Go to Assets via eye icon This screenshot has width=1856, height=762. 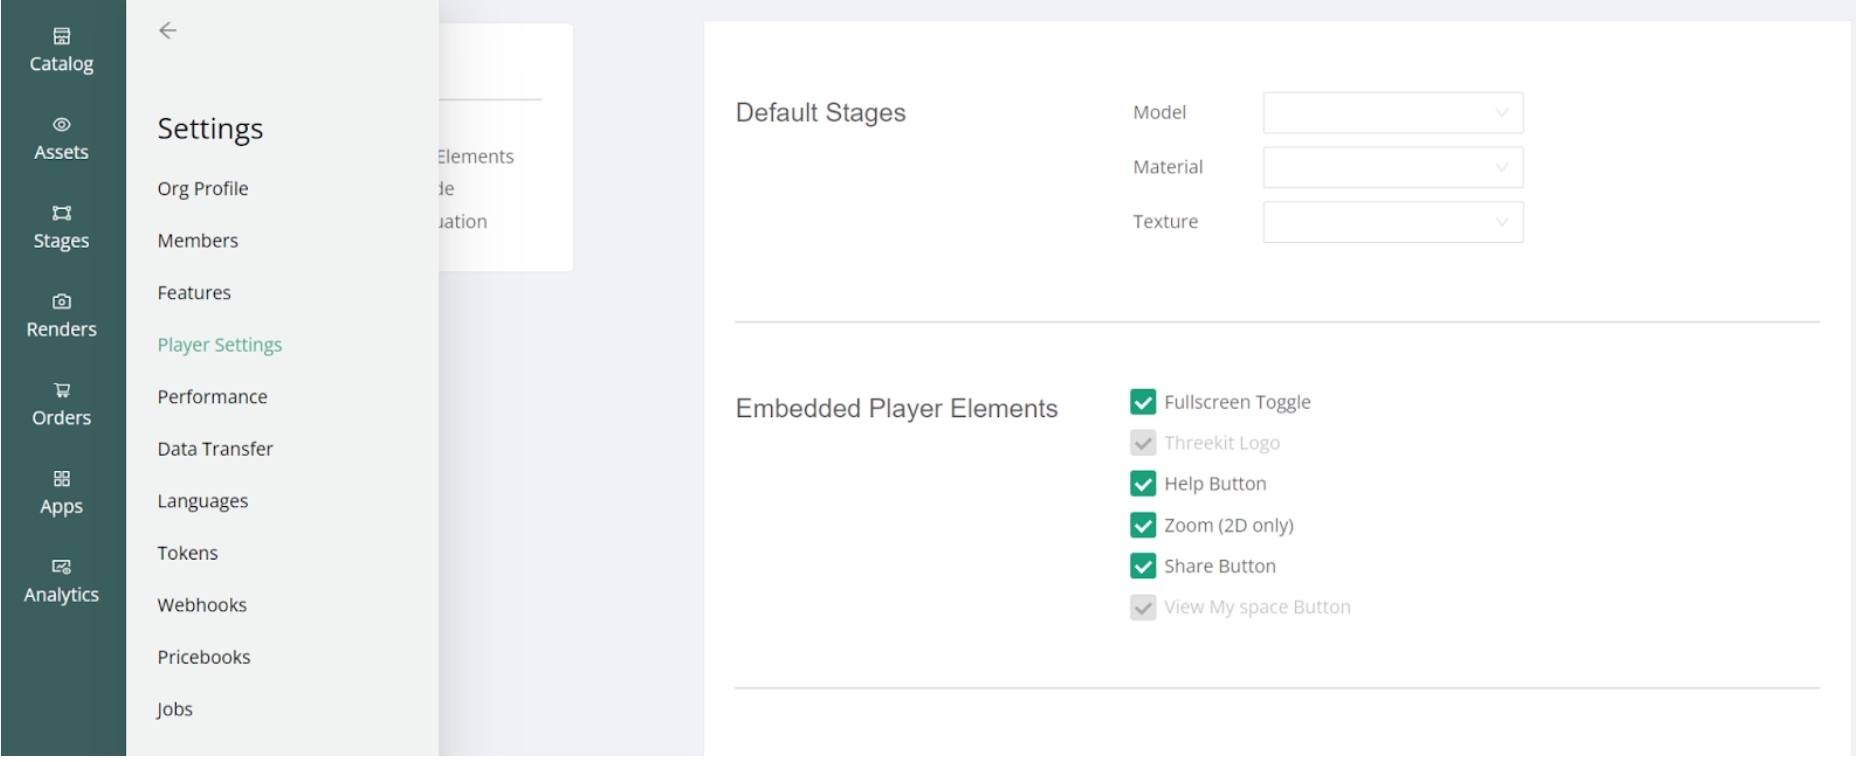coord(62,125)
